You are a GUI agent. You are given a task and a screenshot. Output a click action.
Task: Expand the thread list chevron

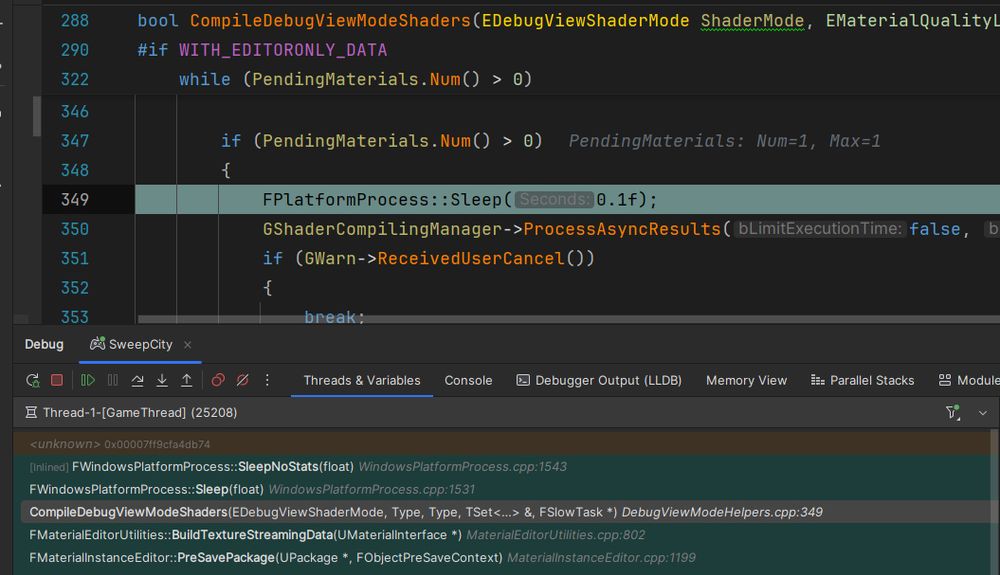coord(983,413)
